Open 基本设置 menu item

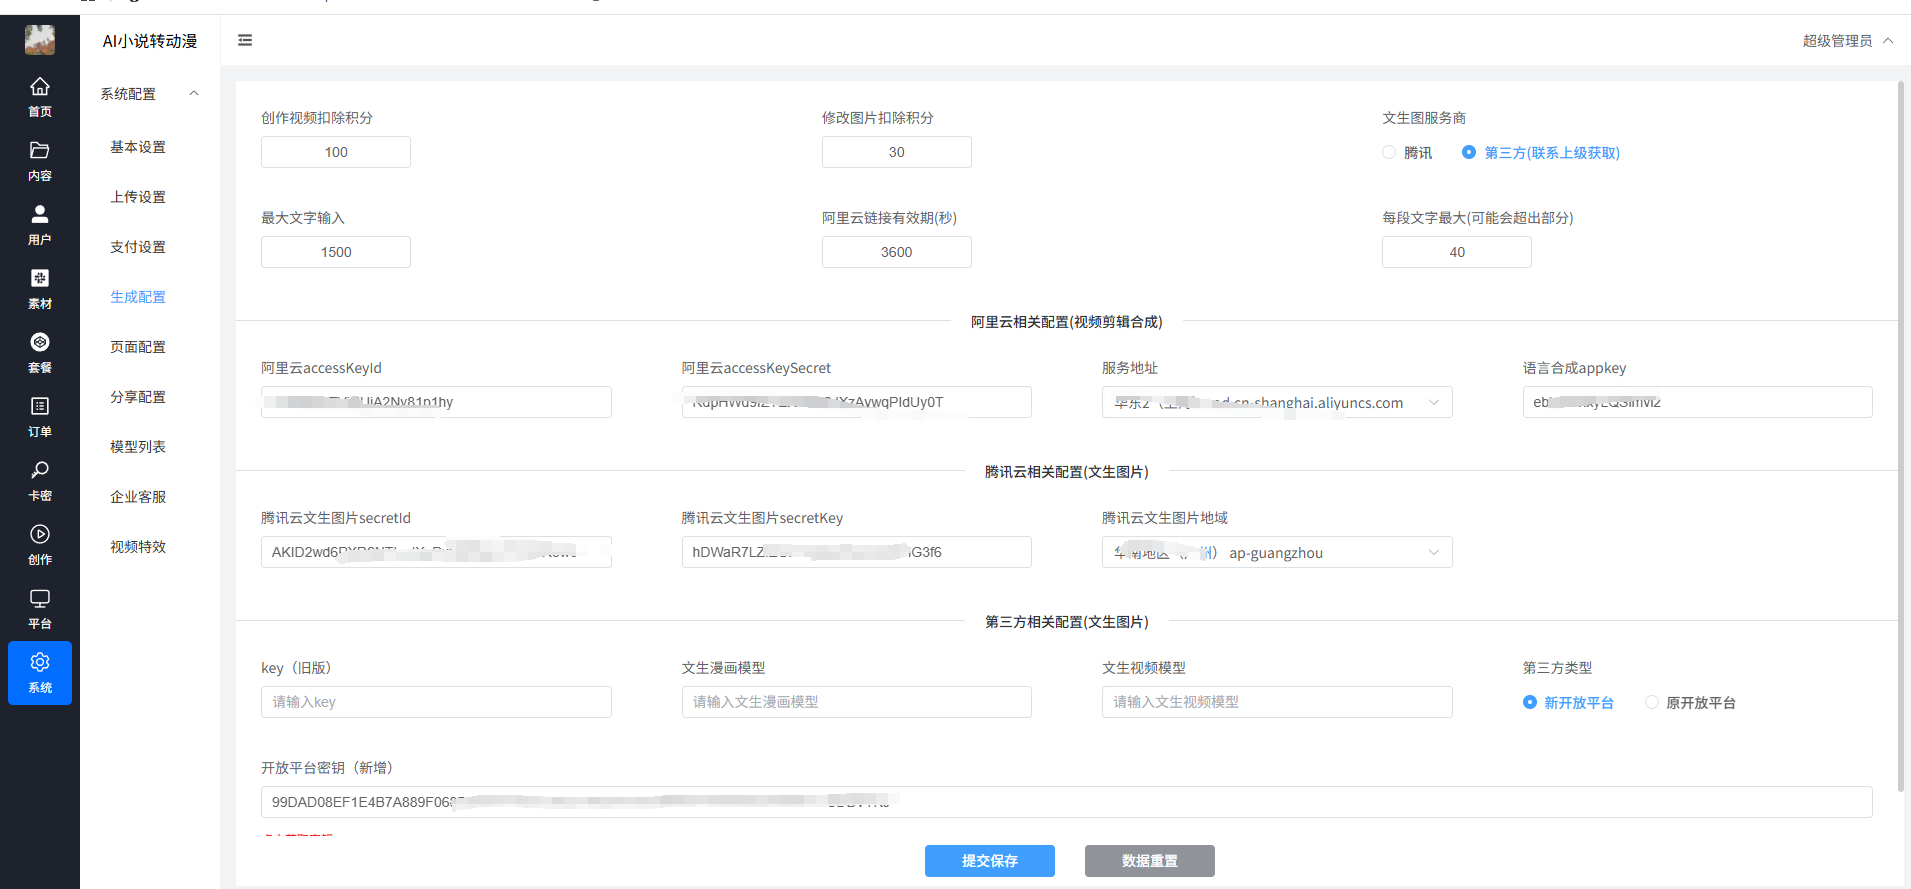pos(138,147)
